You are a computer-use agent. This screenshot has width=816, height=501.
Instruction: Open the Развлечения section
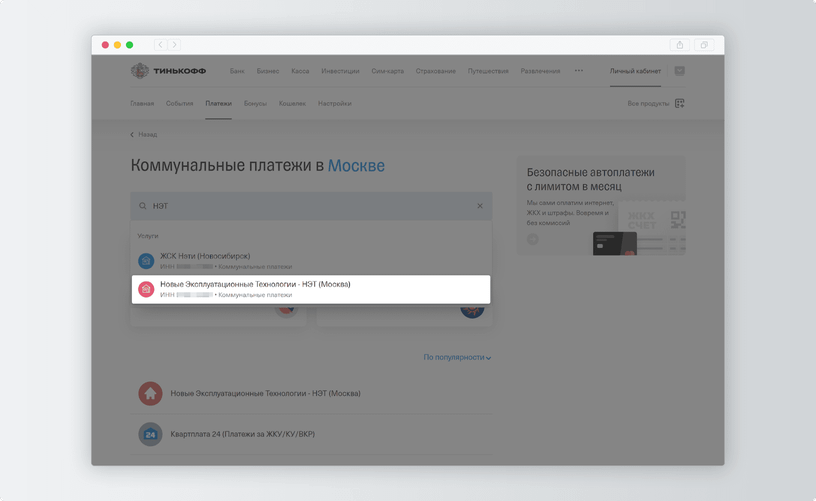click(x=540, y=71)
